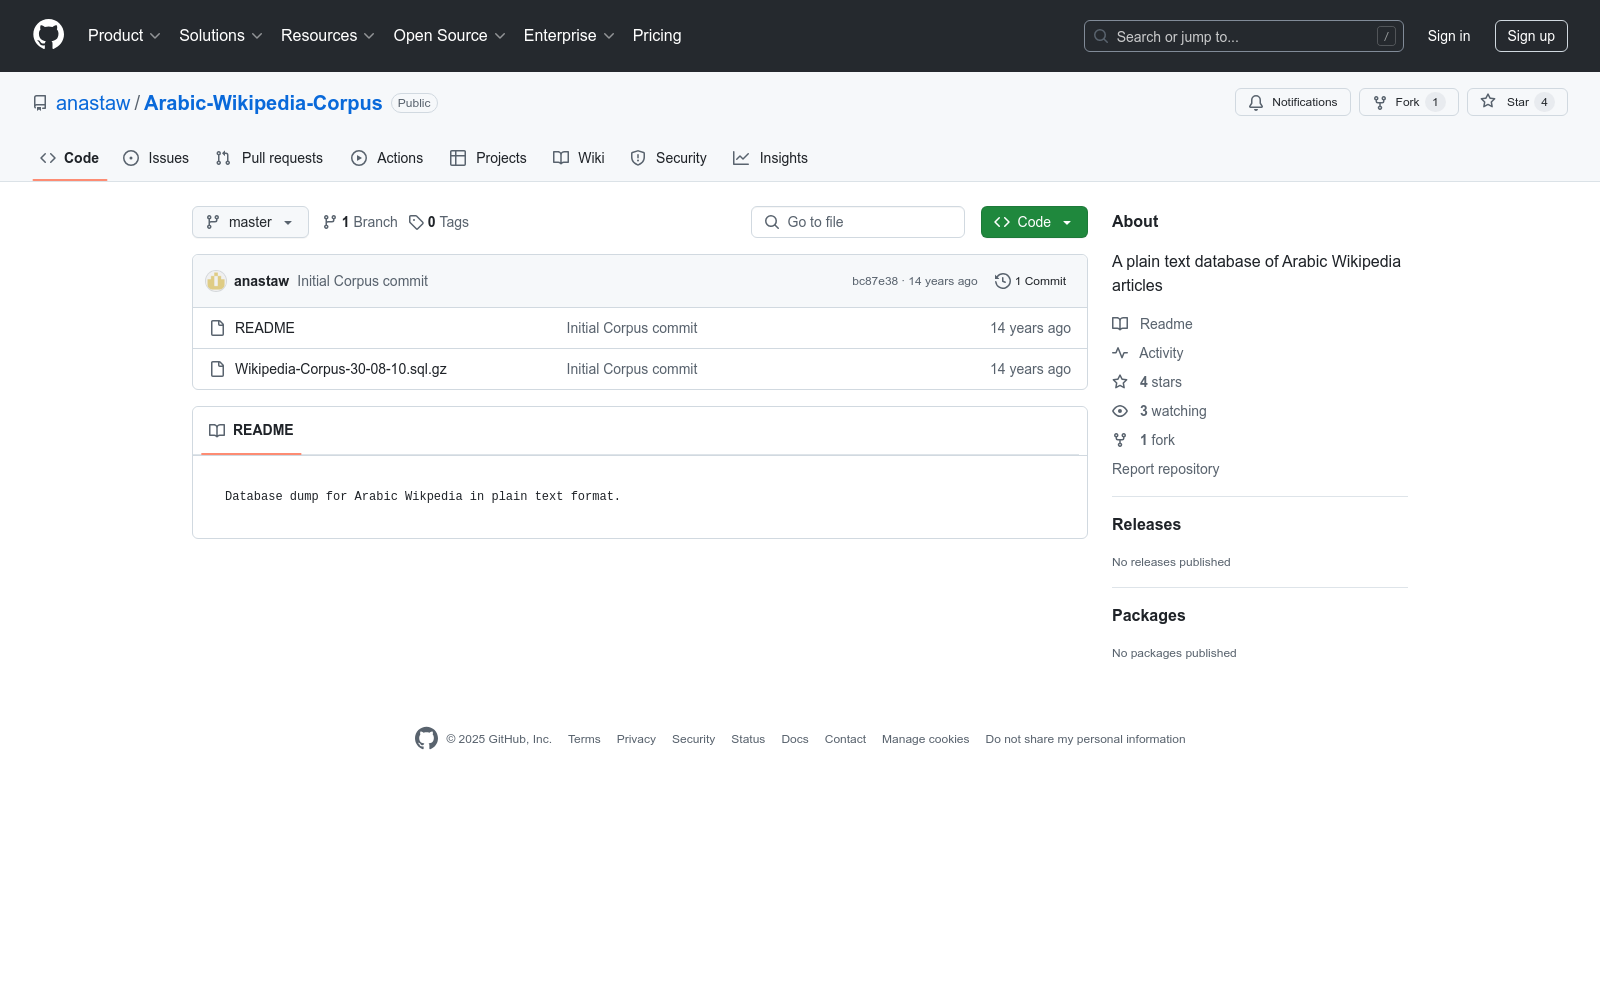The height and width of the screenshot is (1000, 1600).
Task: Click the repository icon beside anastaw
Action: tap(40, 103)
